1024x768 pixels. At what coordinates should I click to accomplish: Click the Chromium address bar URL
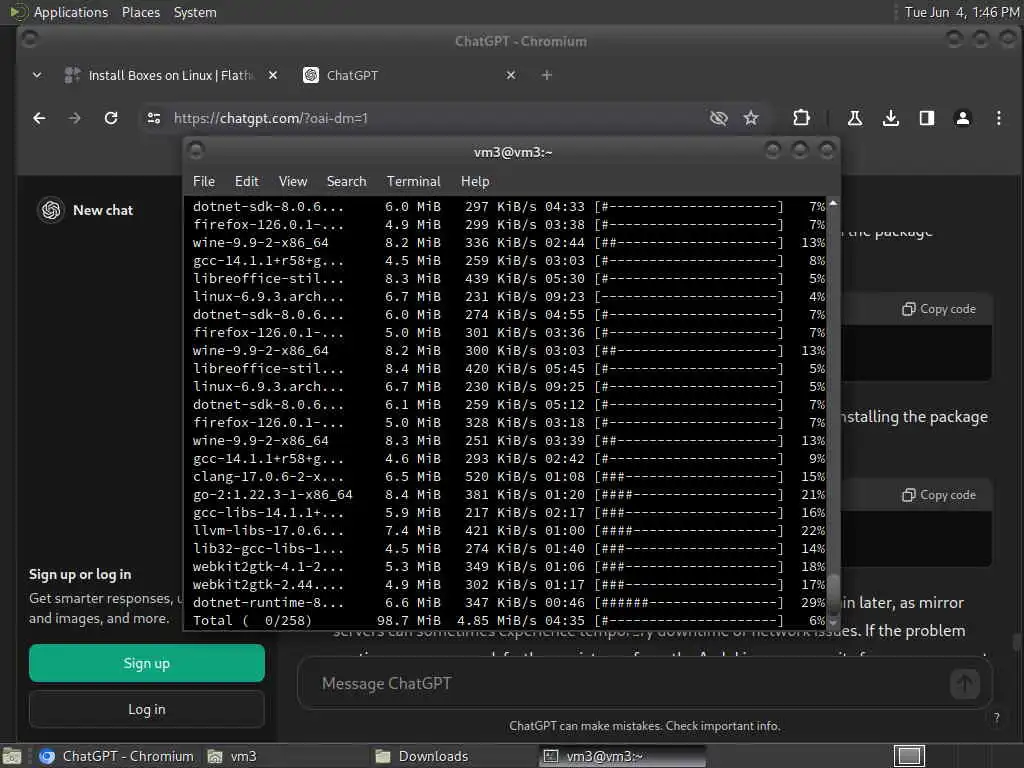click(270, 118)
